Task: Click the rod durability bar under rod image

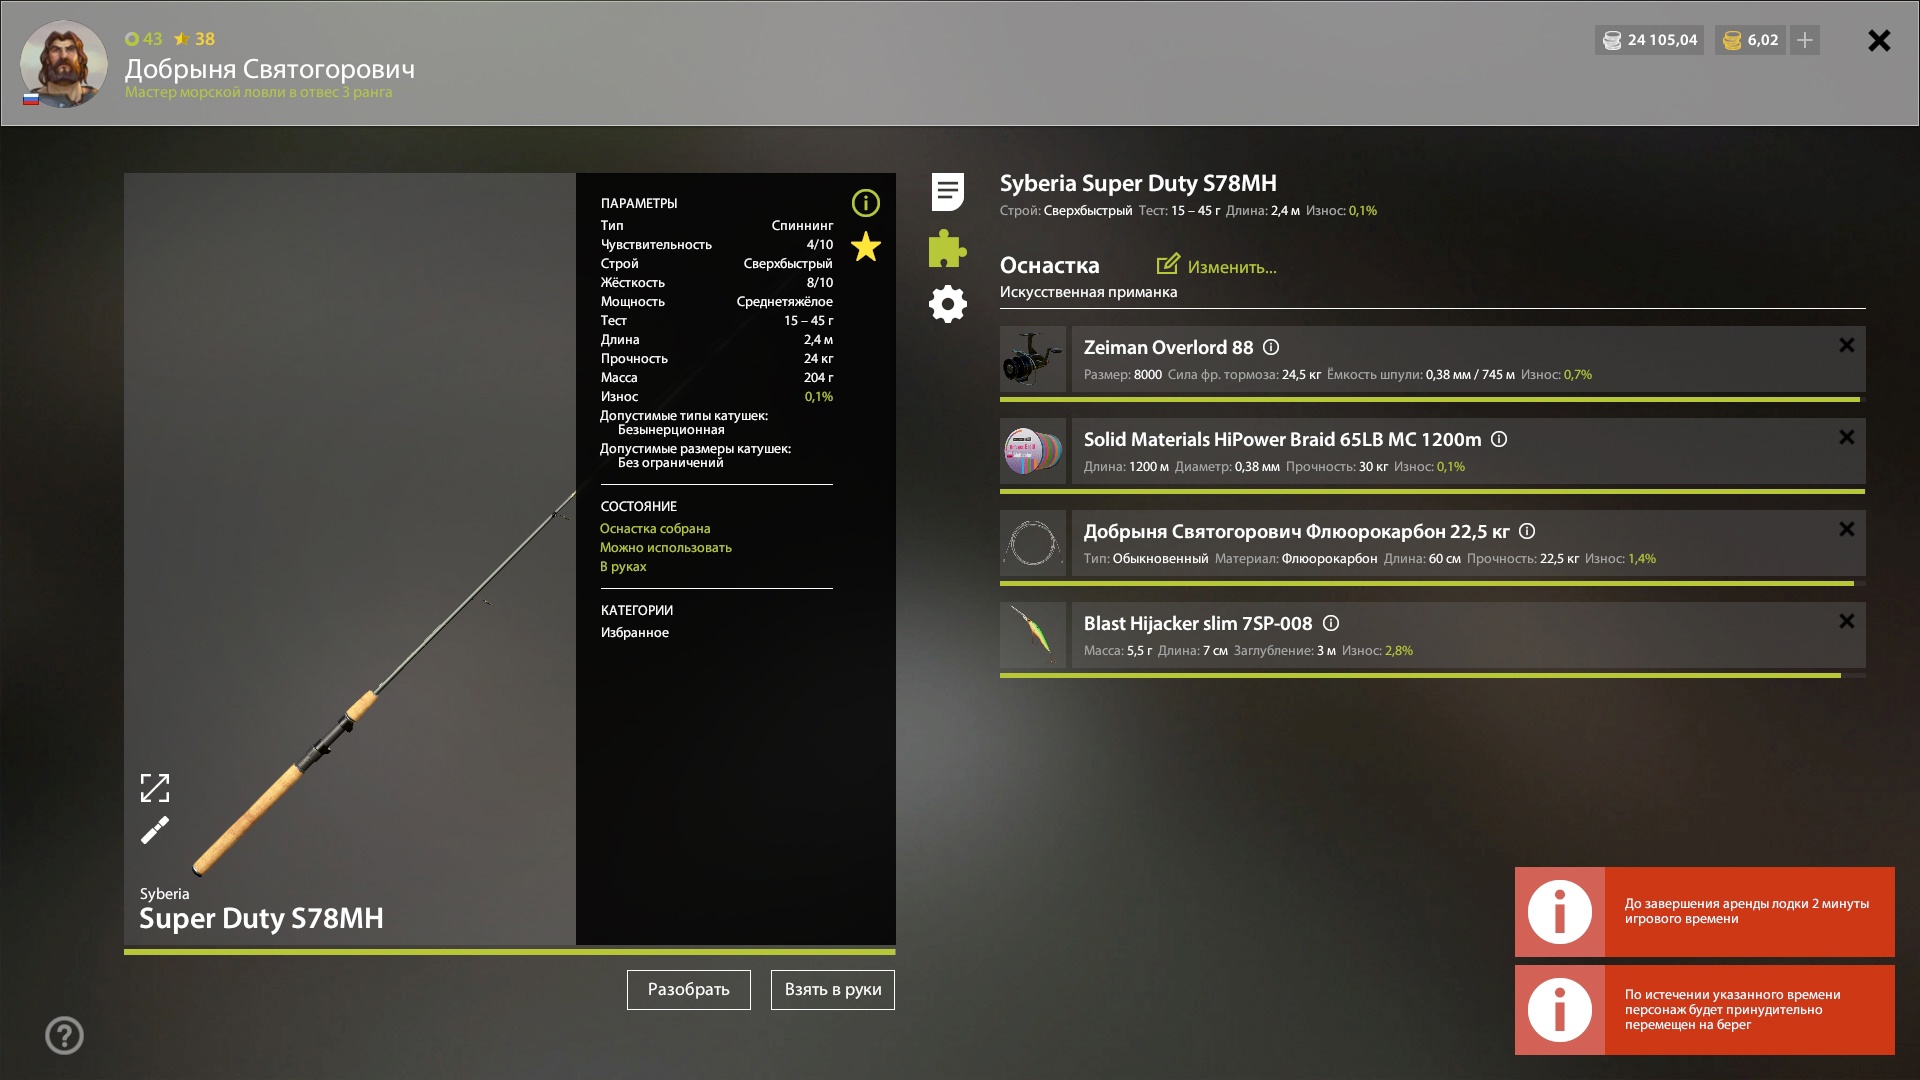Action: pos(510,952)
